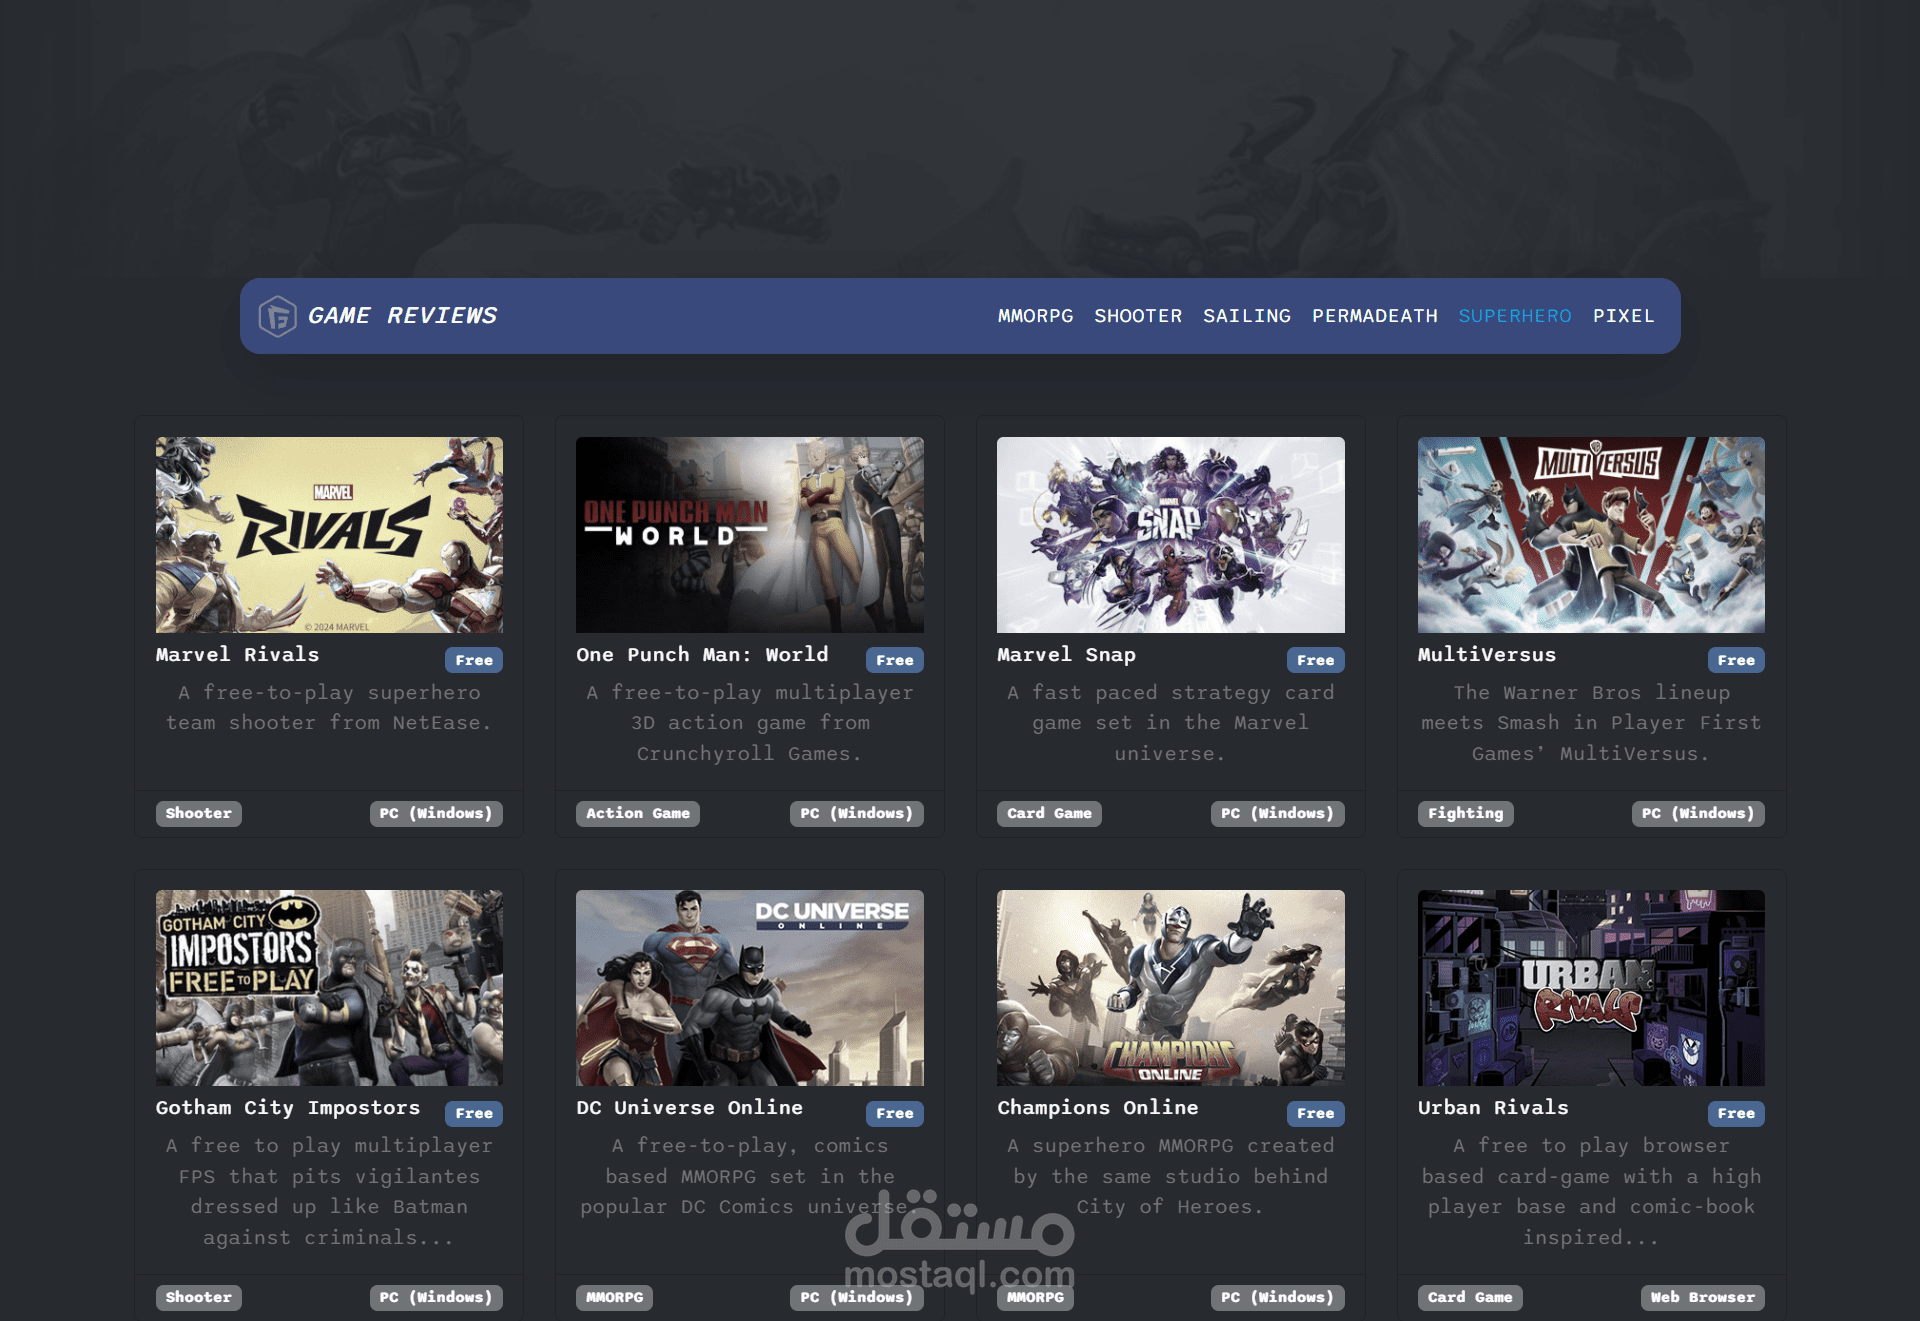Click the Free badge on Marvel Snap
The width and height of the screenshot is (1920, 1321).
pos(1316,660)
